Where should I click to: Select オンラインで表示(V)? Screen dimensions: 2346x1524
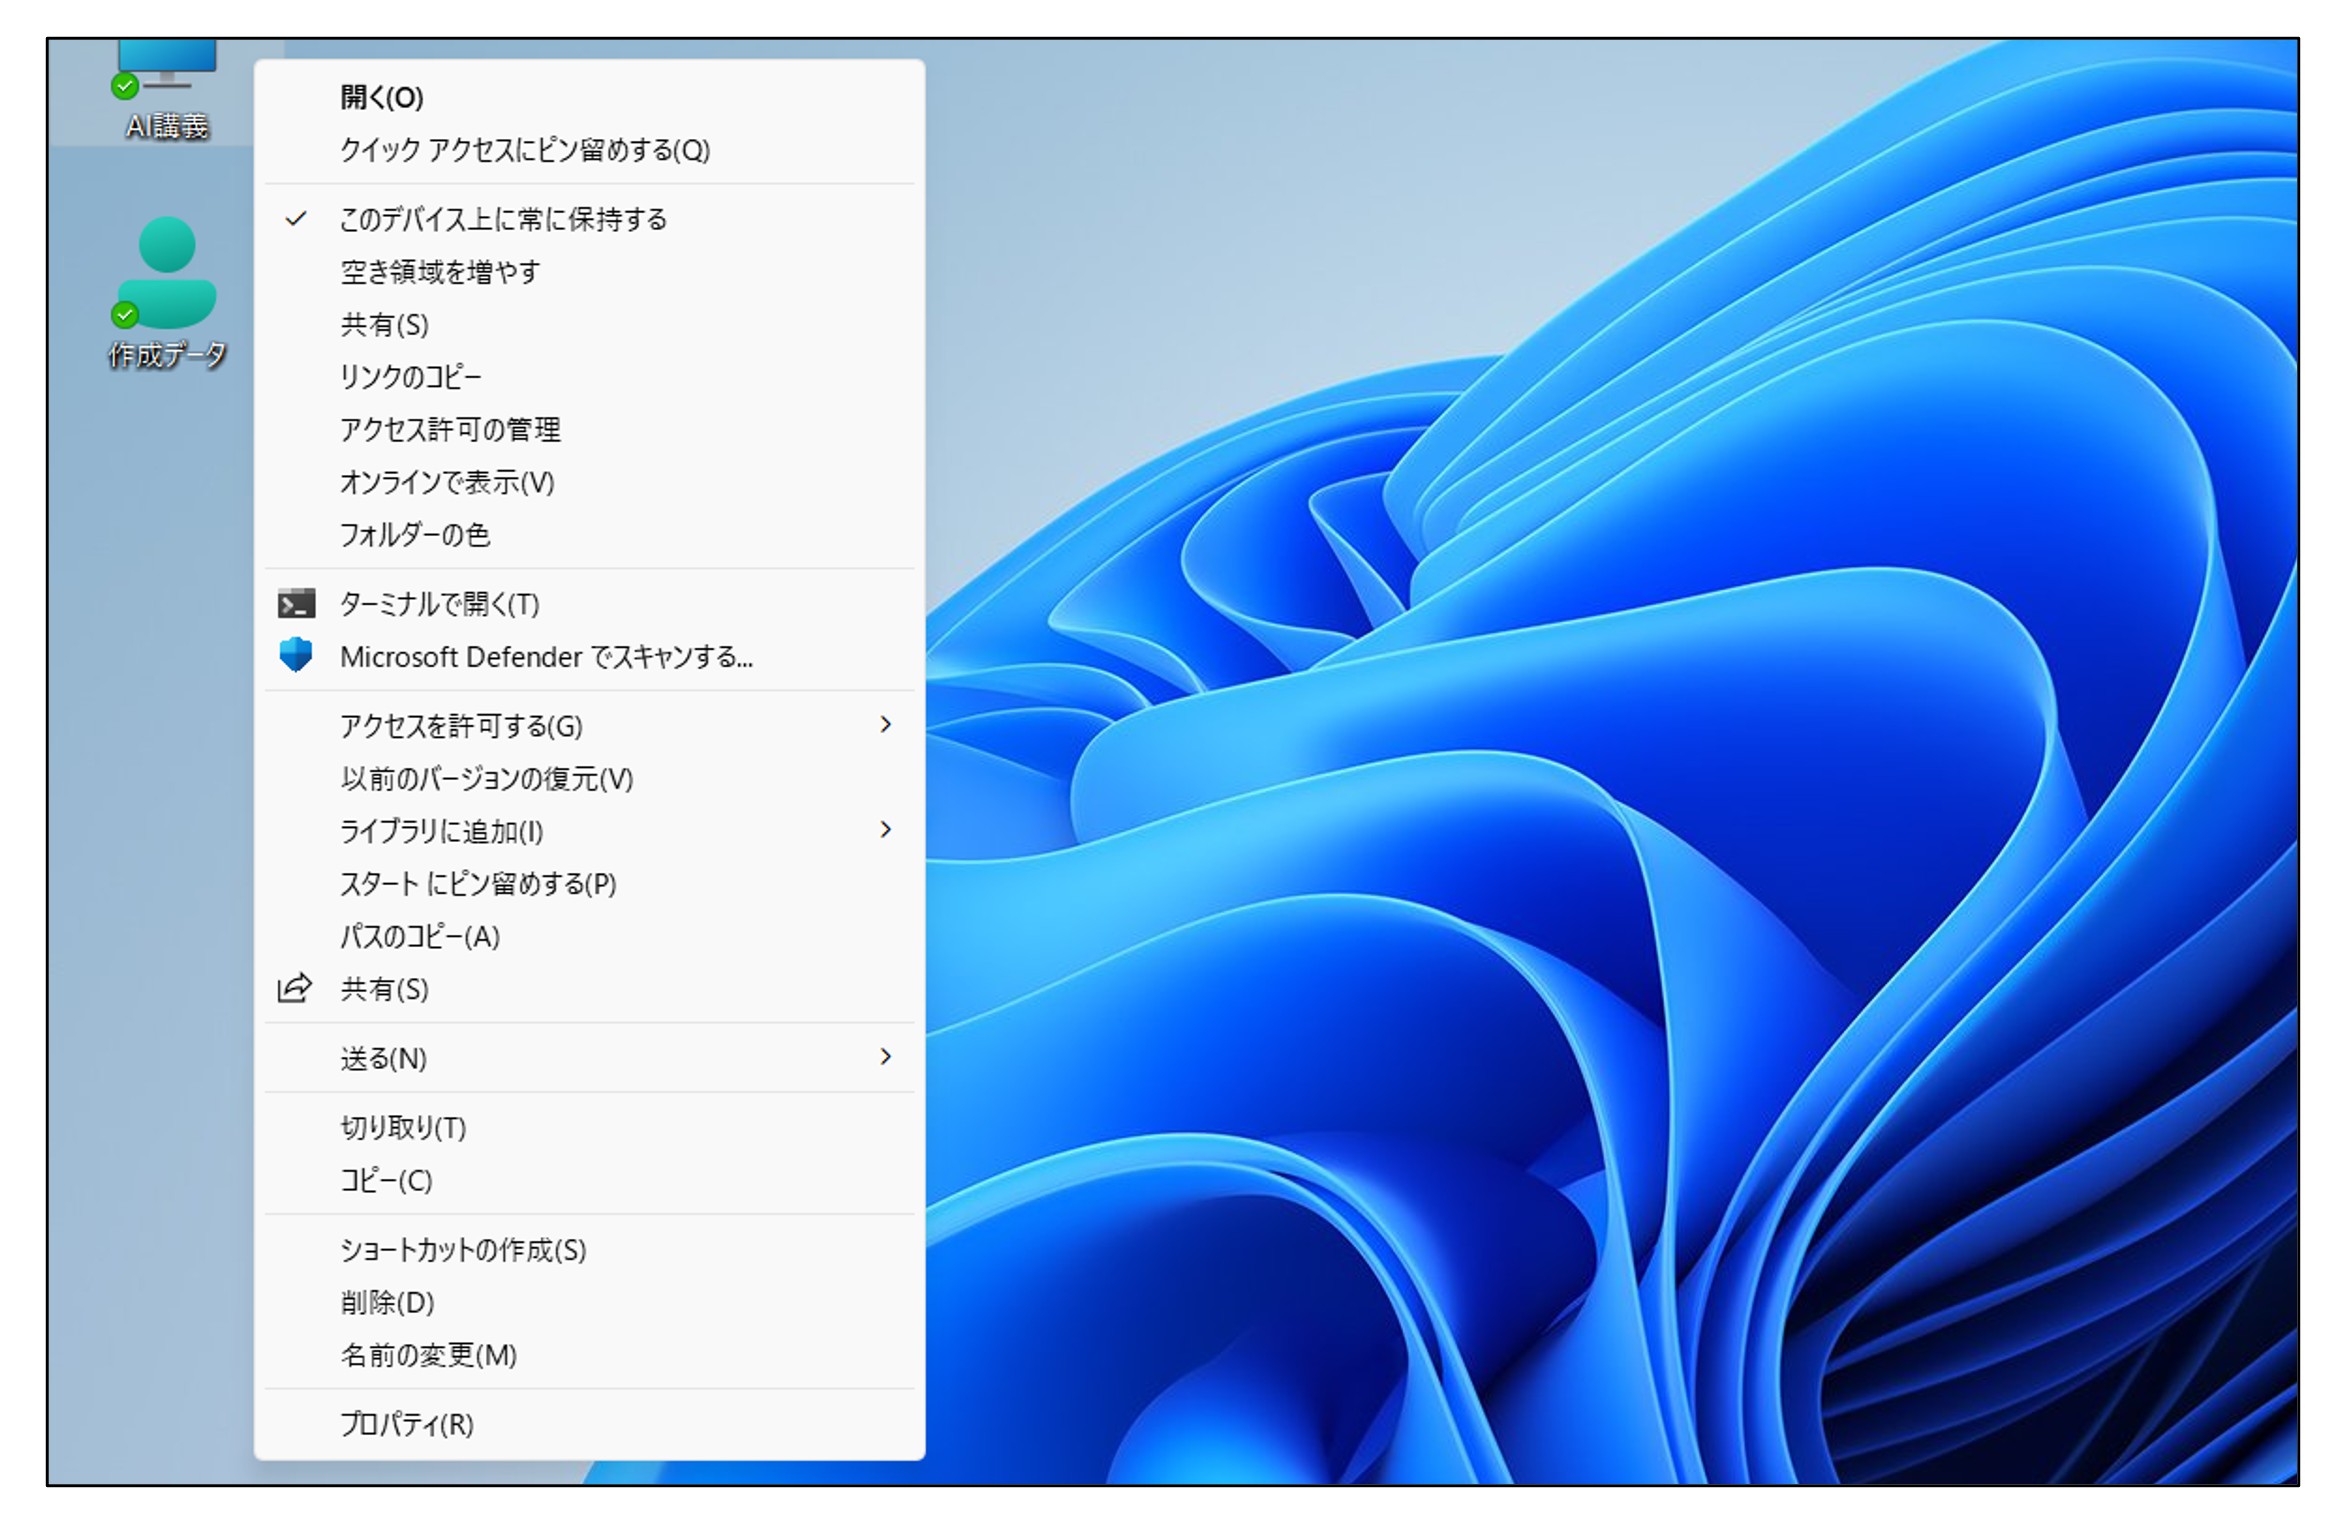[447, 483]
